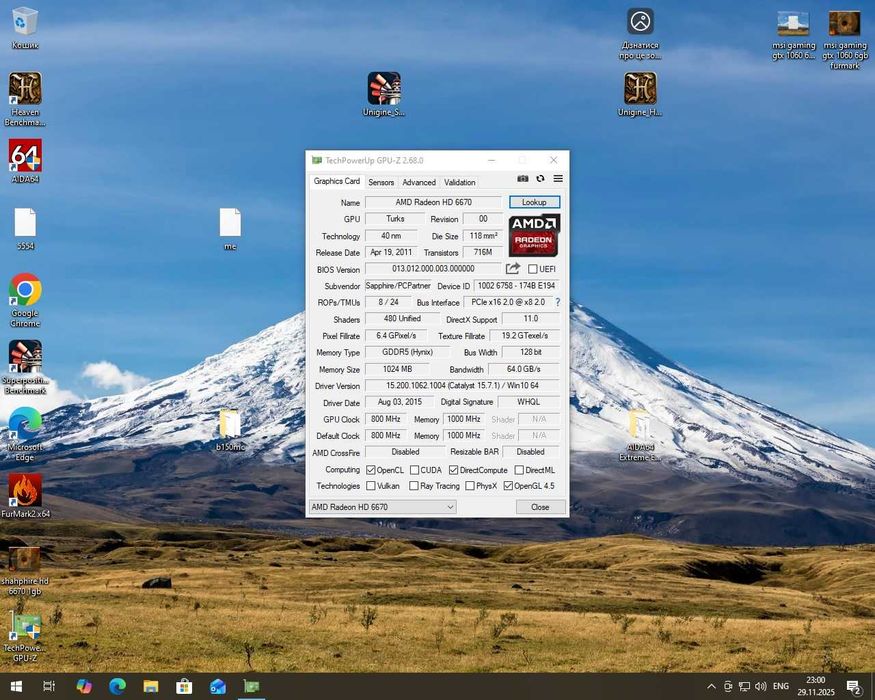This screenshot has height=700, width=875.
Task: Open the Advanced tab
Action: [419, 182]
